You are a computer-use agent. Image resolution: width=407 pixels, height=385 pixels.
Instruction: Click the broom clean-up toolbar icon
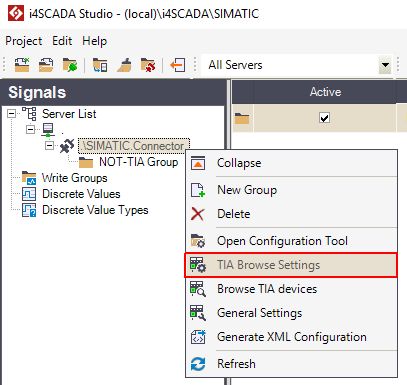pos(124,64)
